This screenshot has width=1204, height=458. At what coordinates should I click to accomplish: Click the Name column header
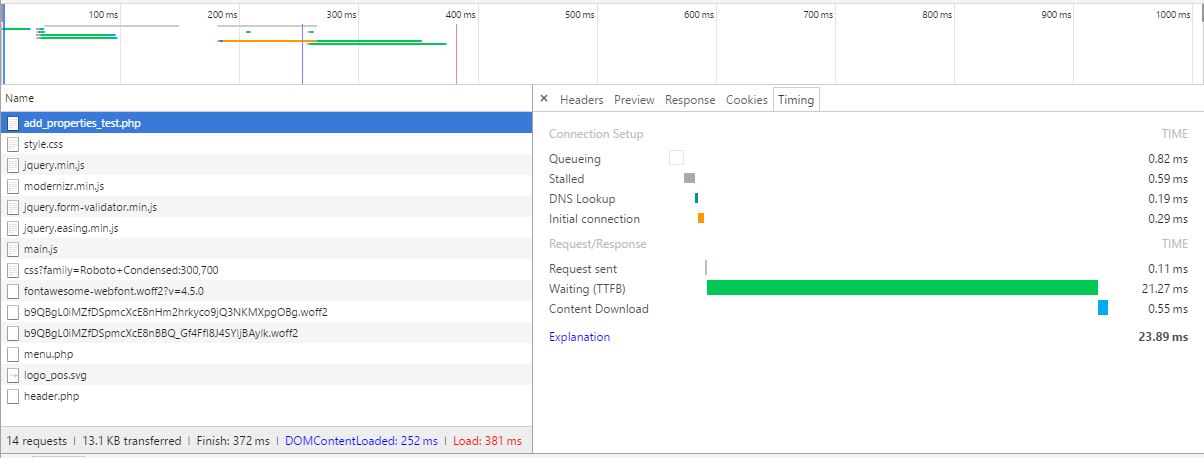pyautogui.click(x=19, y=98)
